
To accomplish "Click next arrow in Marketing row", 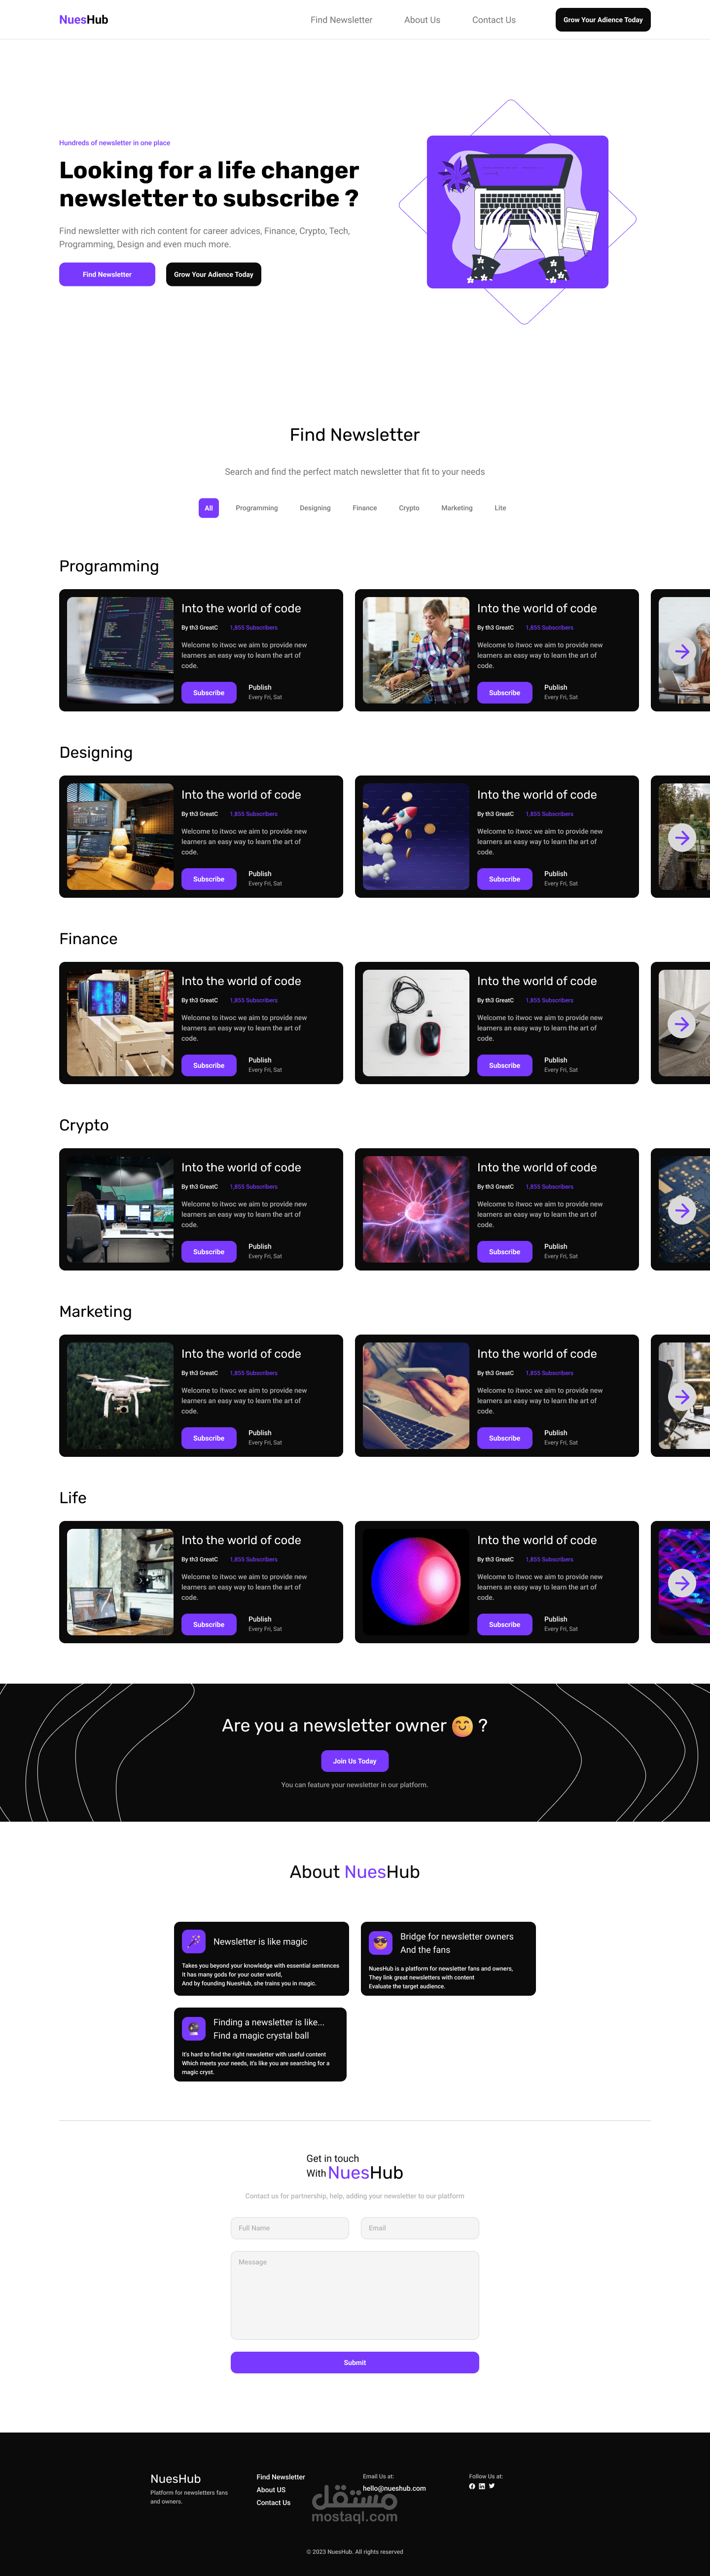I will pyautogui.click(x=682, y=1396).
